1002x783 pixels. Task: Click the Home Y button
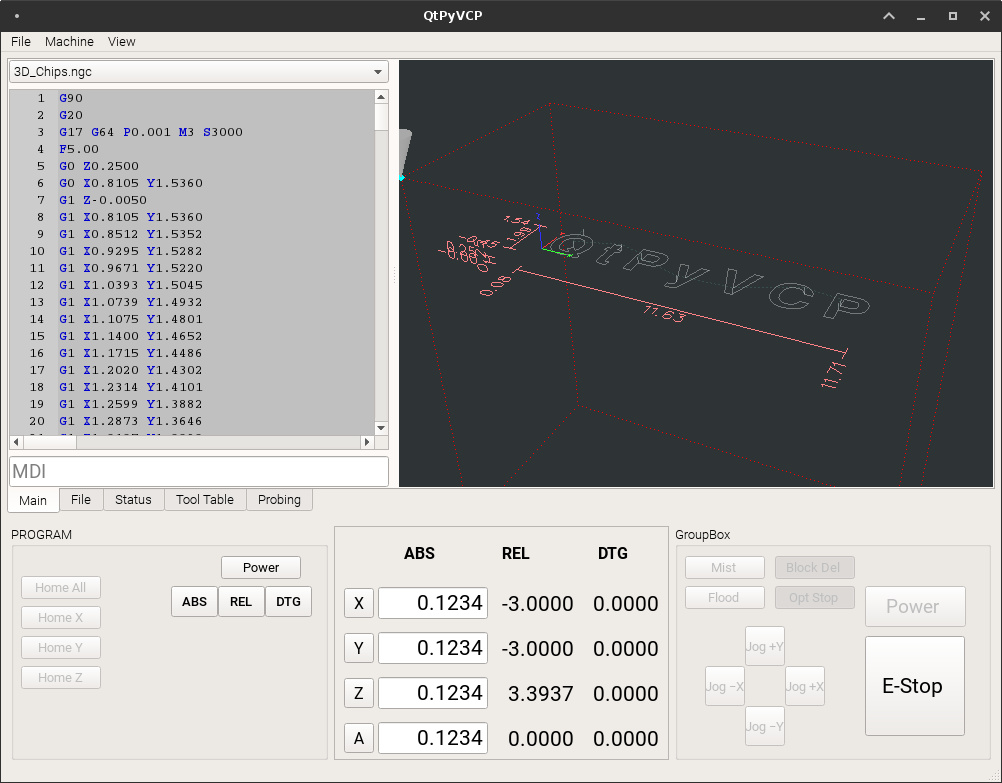coord(61,647)
